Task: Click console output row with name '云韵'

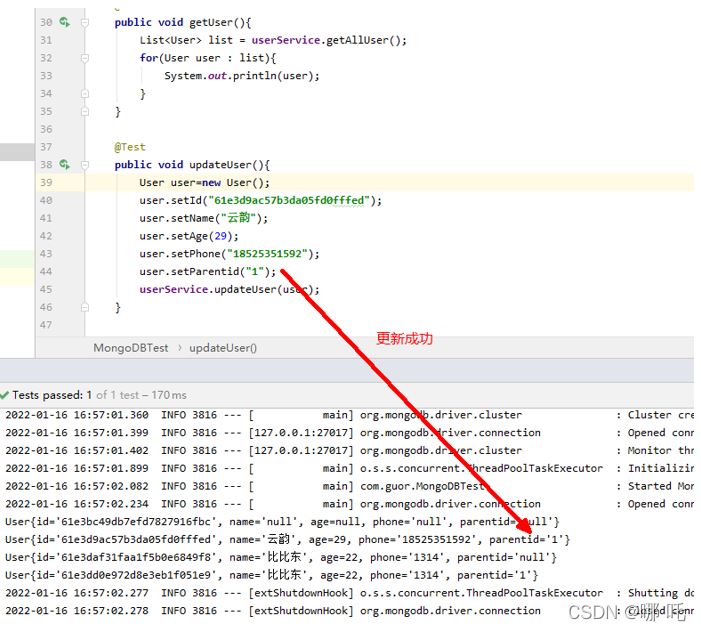Action: tap(287, 539)
